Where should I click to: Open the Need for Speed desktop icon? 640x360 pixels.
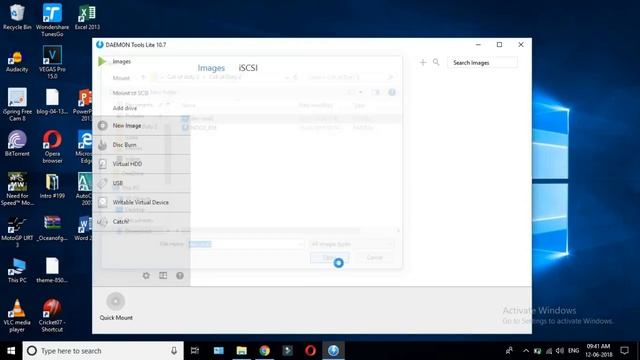(x=17, y=189)
